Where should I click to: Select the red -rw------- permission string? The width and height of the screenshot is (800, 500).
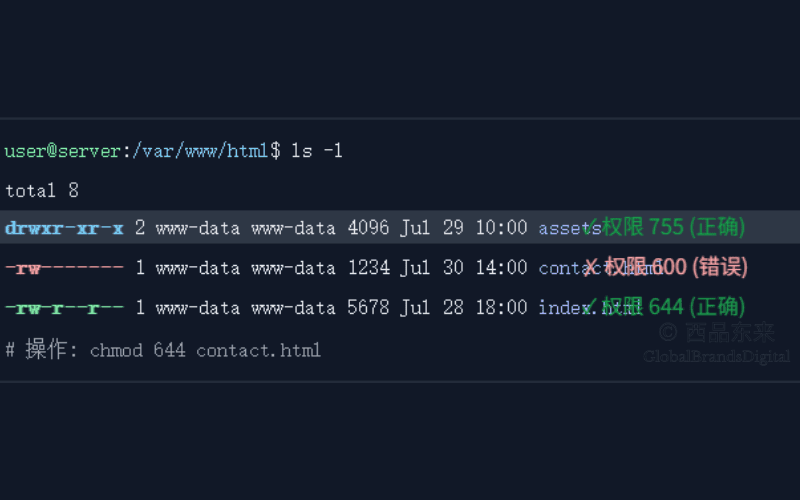[x=64, y=267]
